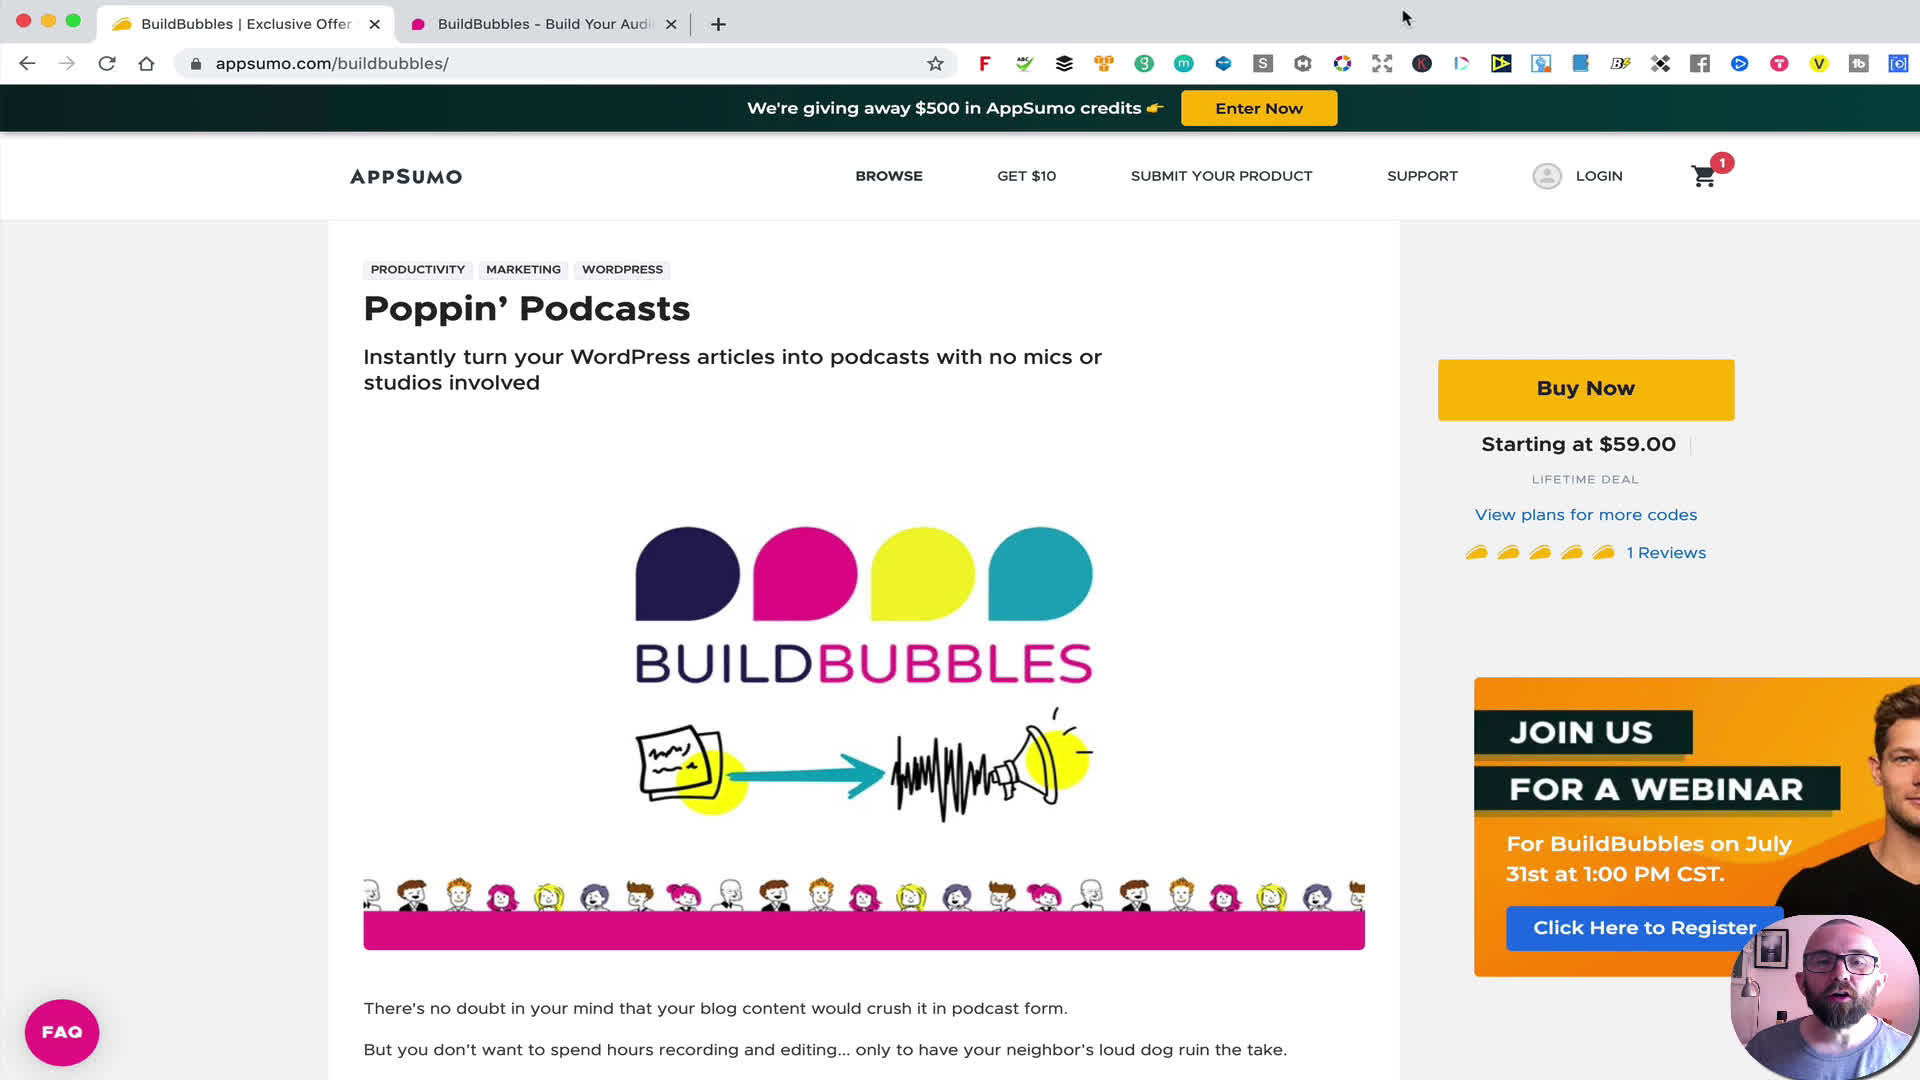Click the MARKETING category tag
The width and height of the screenshot is (1920, 1080).
524,269
